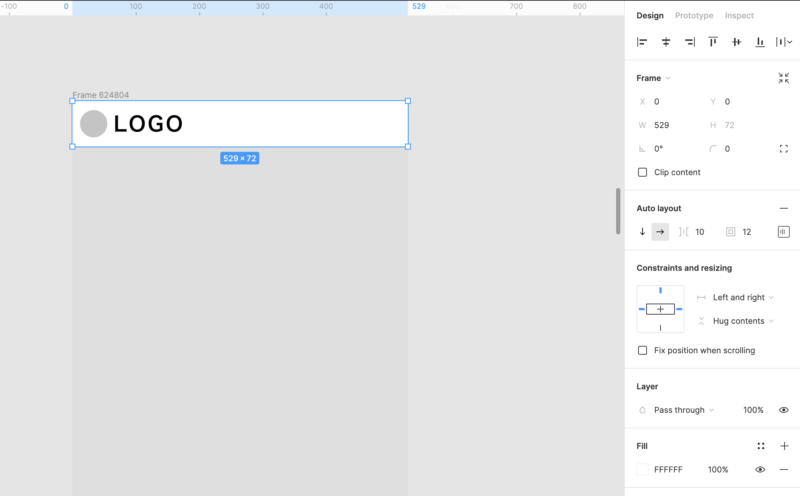Click the white FFFFFF fill color swatch

pos(643,469)
